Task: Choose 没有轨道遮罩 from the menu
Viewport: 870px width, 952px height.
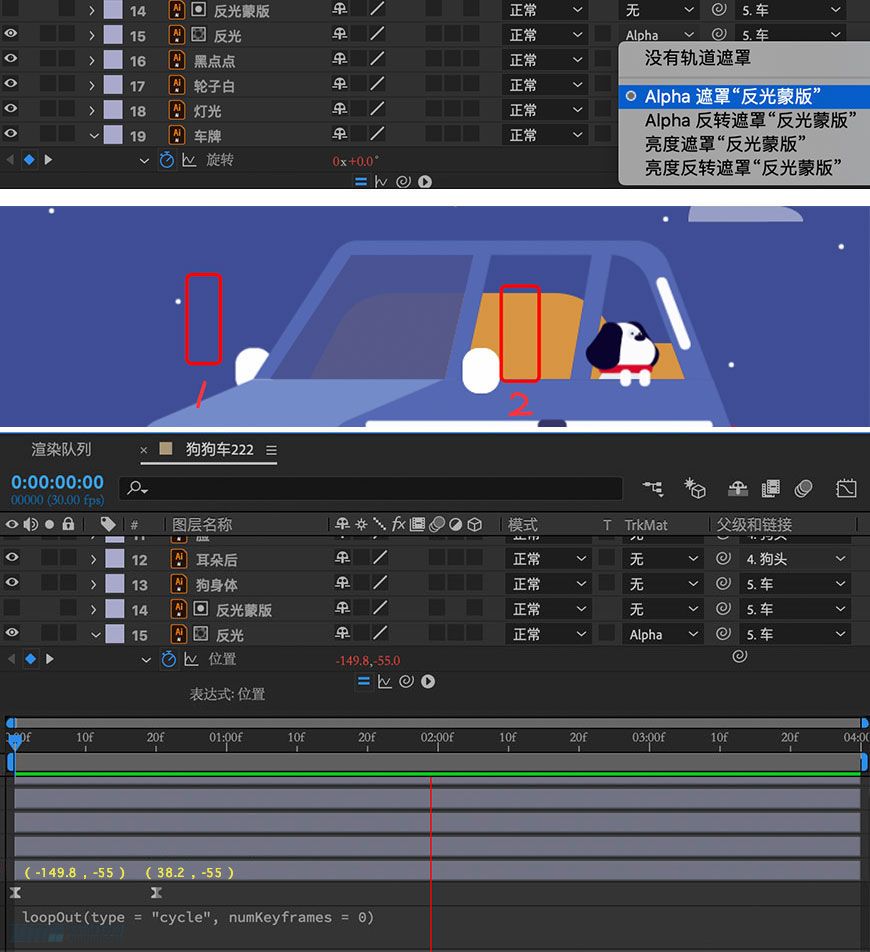Action: [x=698, y=58]
